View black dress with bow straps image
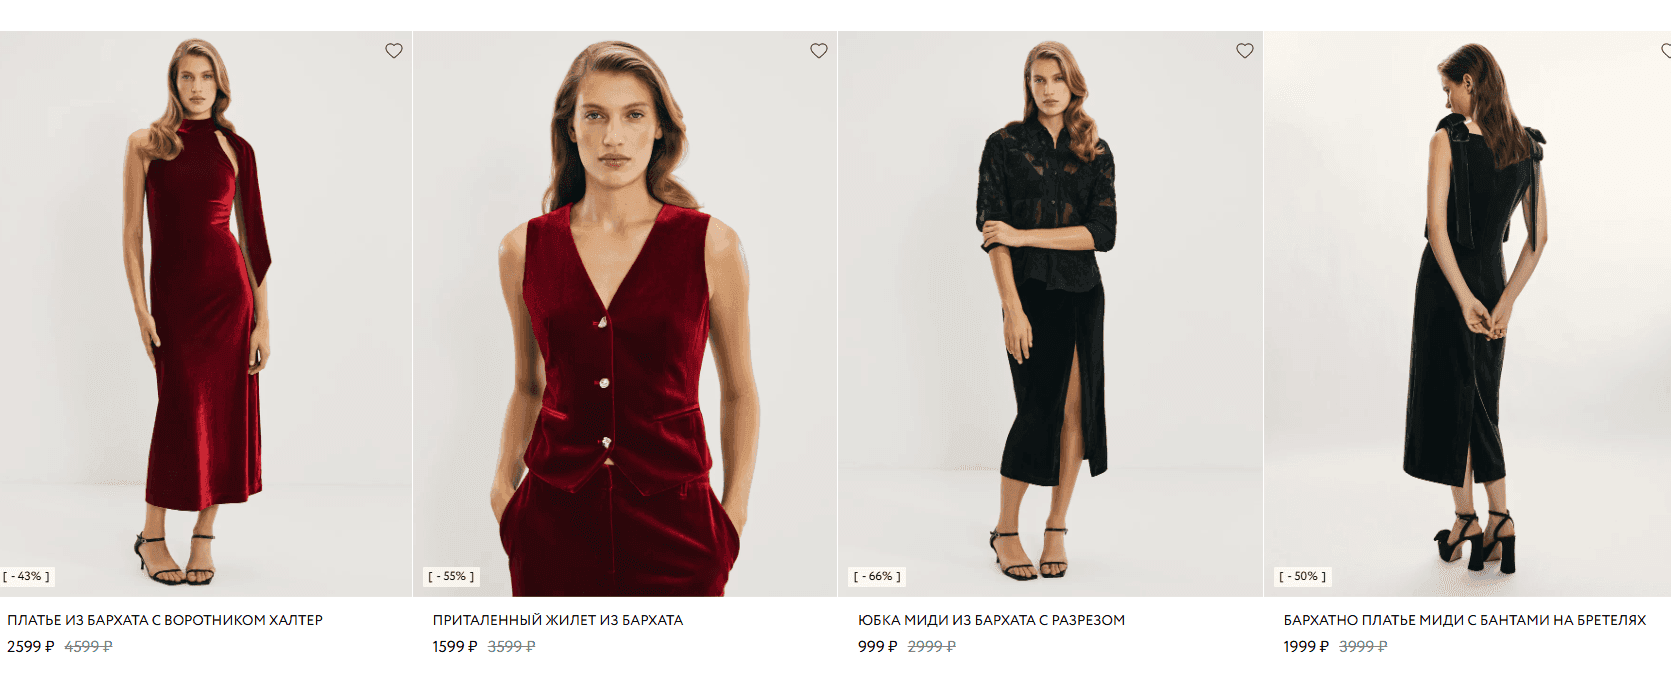Viewport: 1671px width, 675px height. pyautogui.click(x=1467, y=314)
